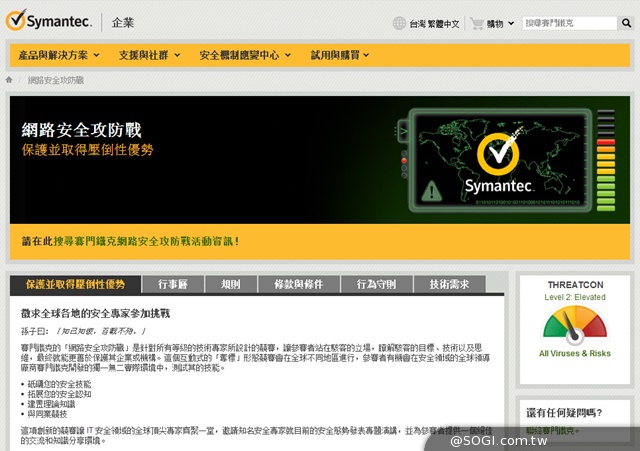The width and height of the screenshot is (640, 451).
Task: Click the warning triangle icon in banner
Action: click(x=431, y=191)
